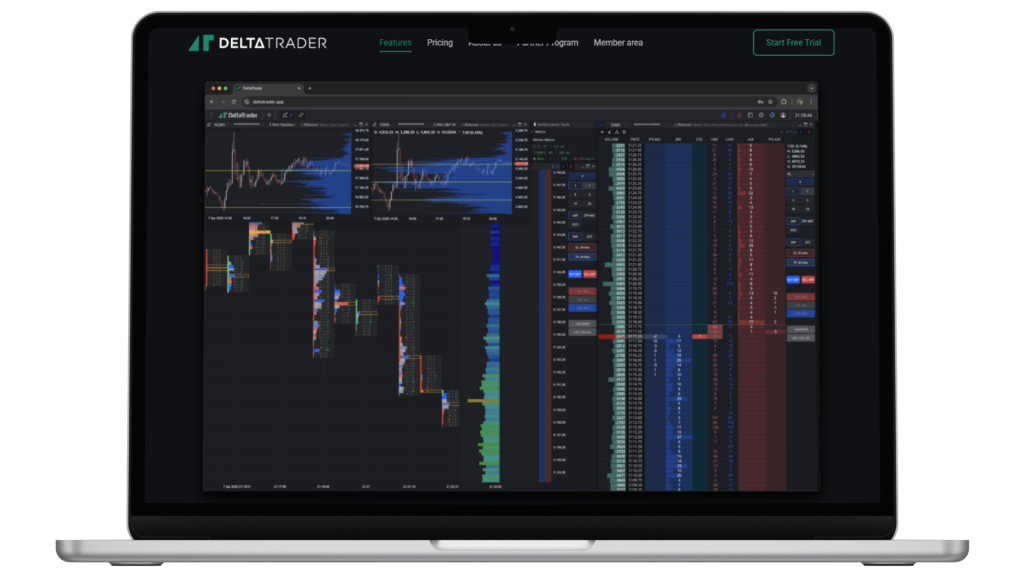The image size is (1024, 576).
Task: Open a new browser tab with the plus
Action: click(310, 88)
